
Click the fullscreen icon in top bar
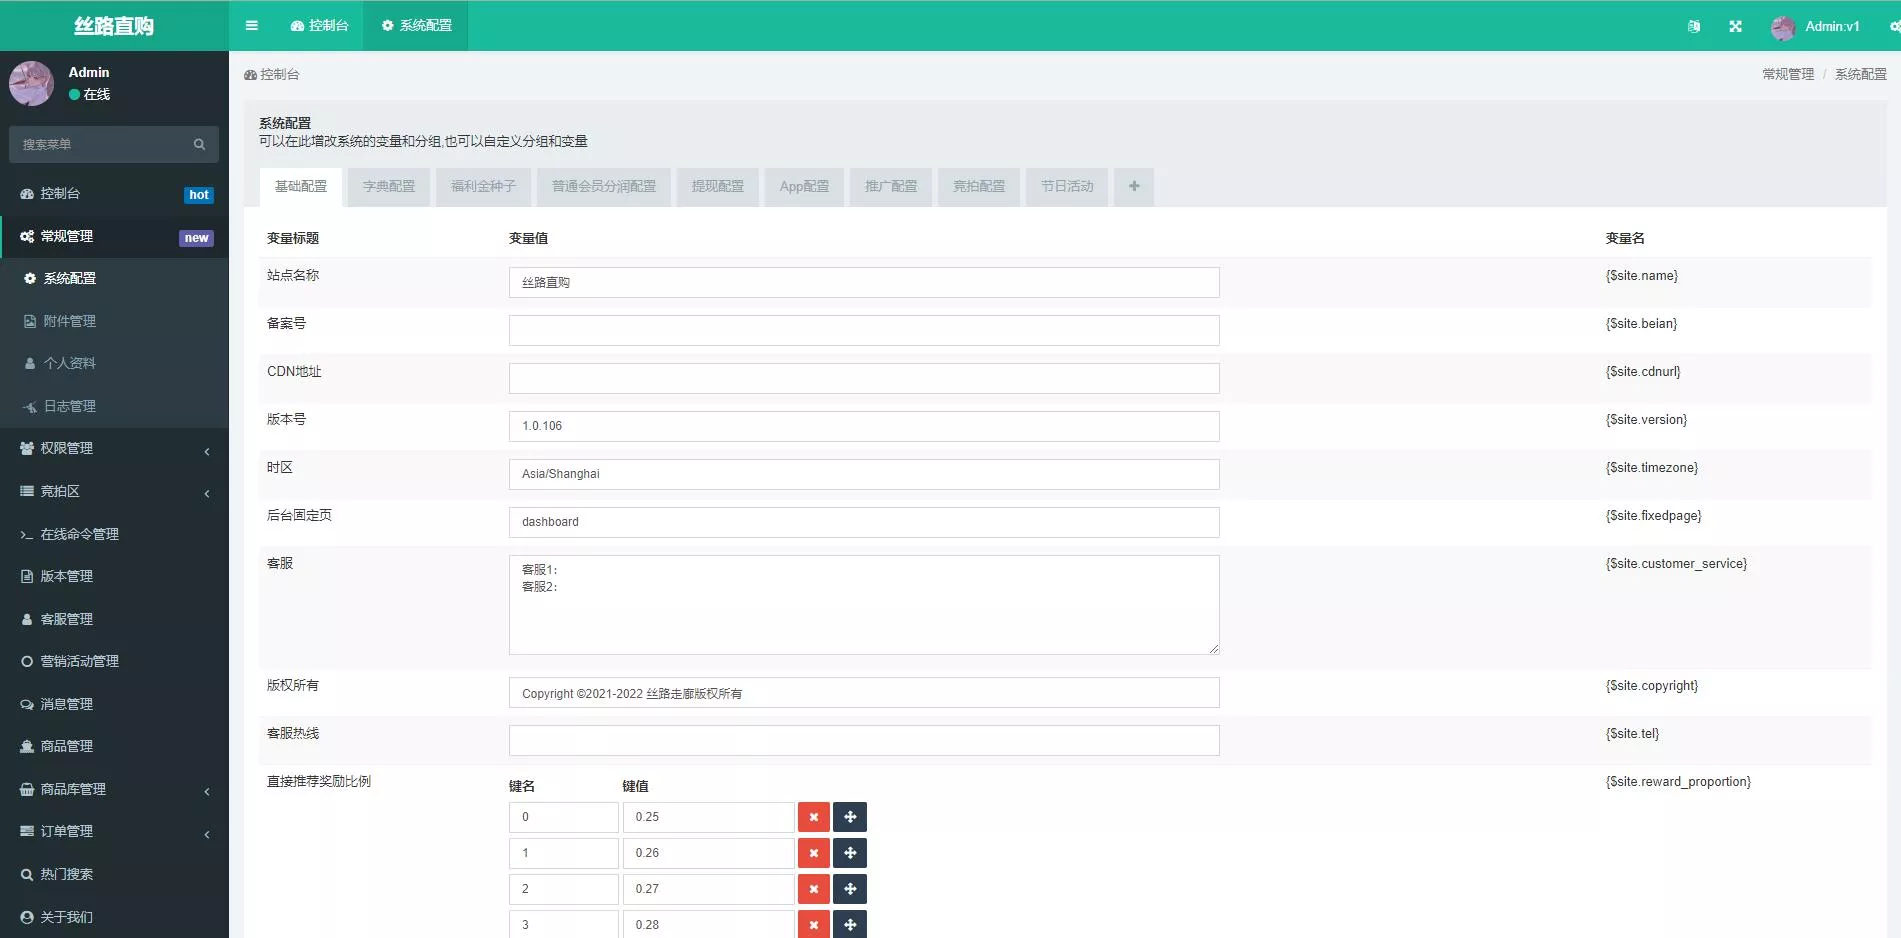[1735, 27]
